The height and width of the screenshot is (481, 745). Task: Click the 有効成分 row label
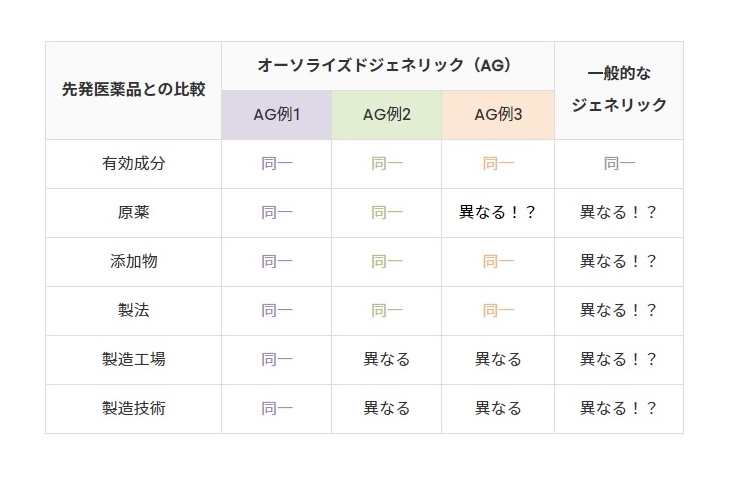tap(133, 163)
